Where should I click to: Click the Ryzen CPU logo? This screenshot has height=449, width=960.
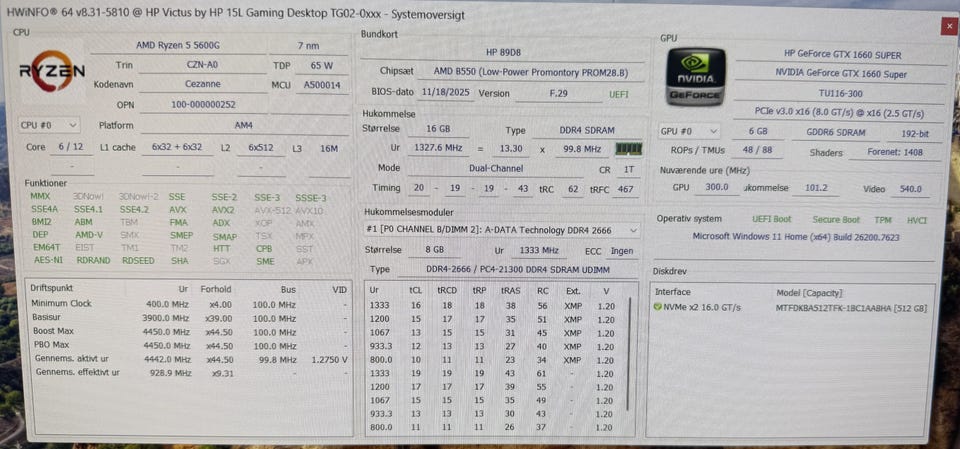click(x=52, y=71)
